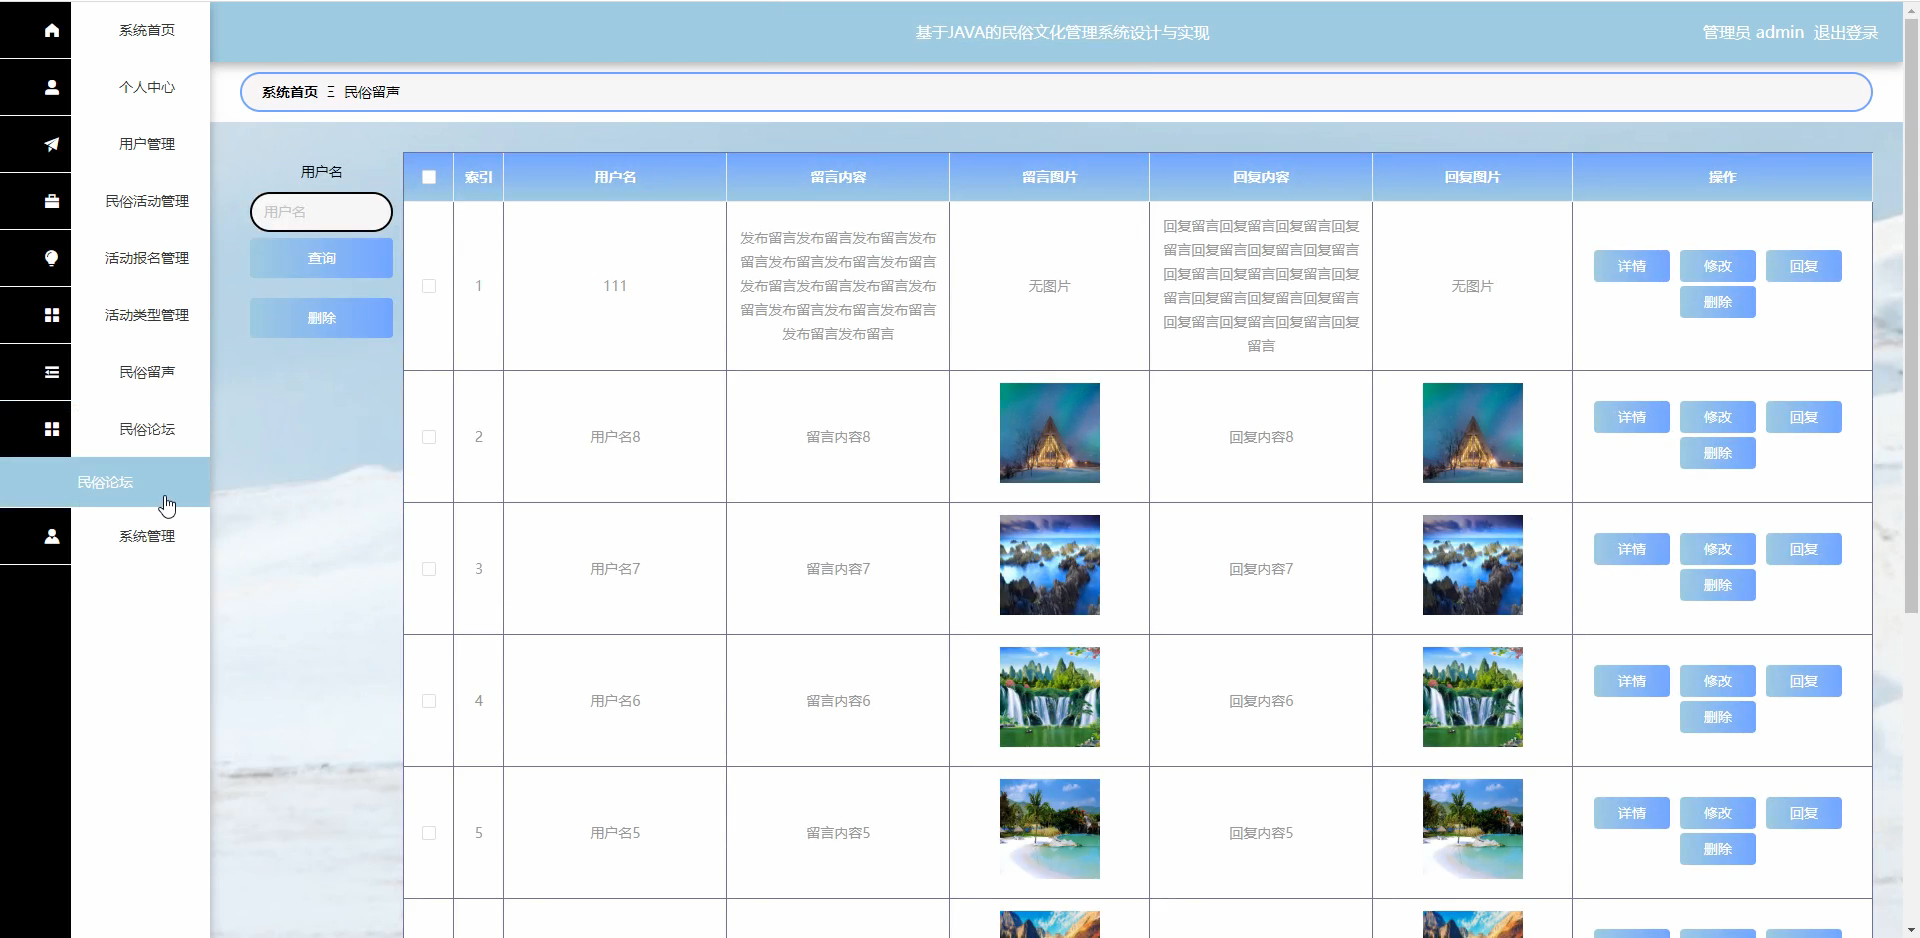
Task: Click 删除 in 用户名8 row
Action: tap(1718, 453)
